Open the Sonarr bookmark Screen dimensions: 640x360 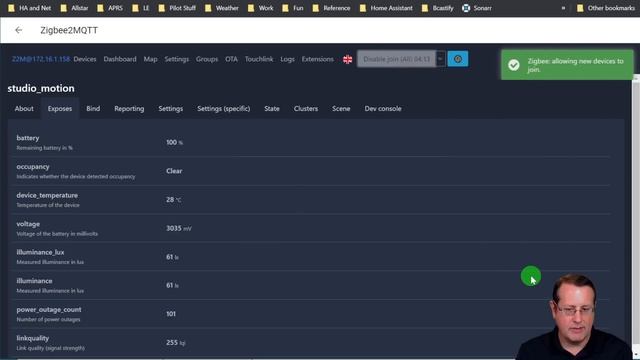pos(477,8)
